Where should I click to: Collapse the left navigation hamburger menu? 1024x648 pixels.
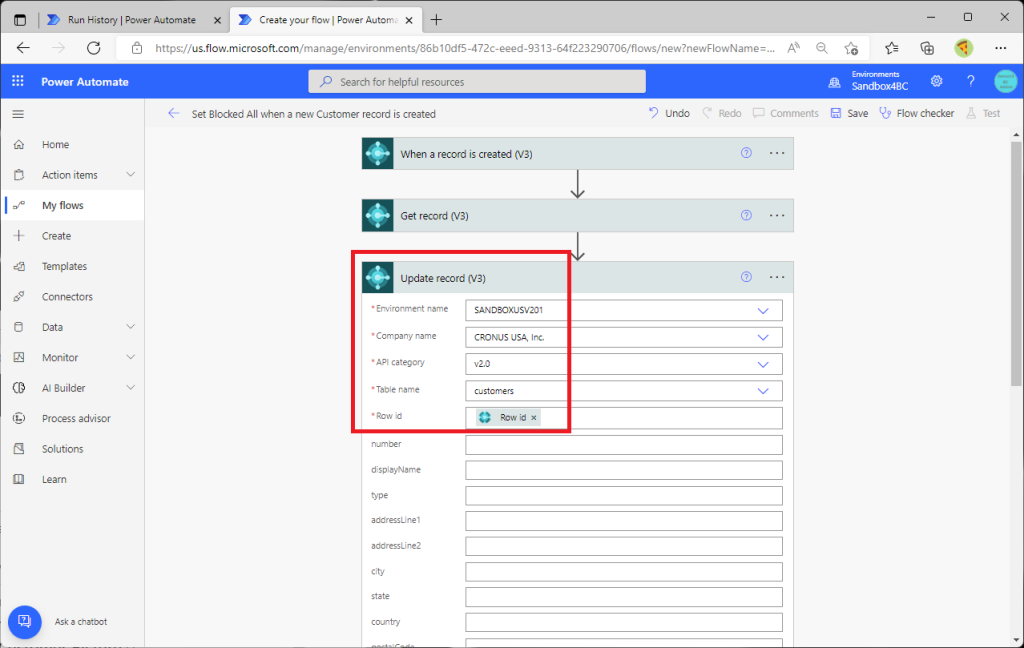pyautogui.click(x=18, y=114)
